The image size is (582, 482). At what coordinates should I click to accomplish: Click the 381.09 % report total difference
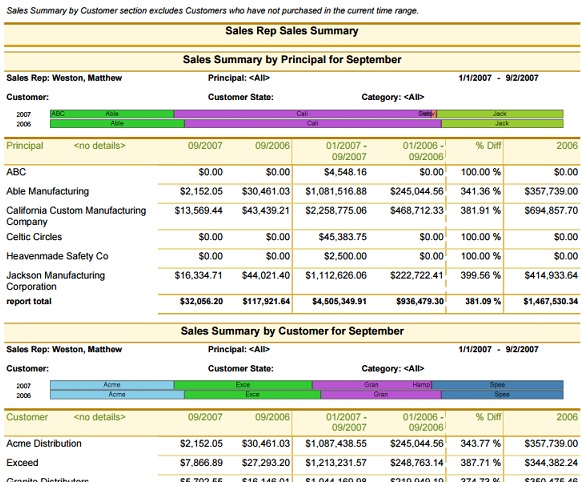click(483, 301)
